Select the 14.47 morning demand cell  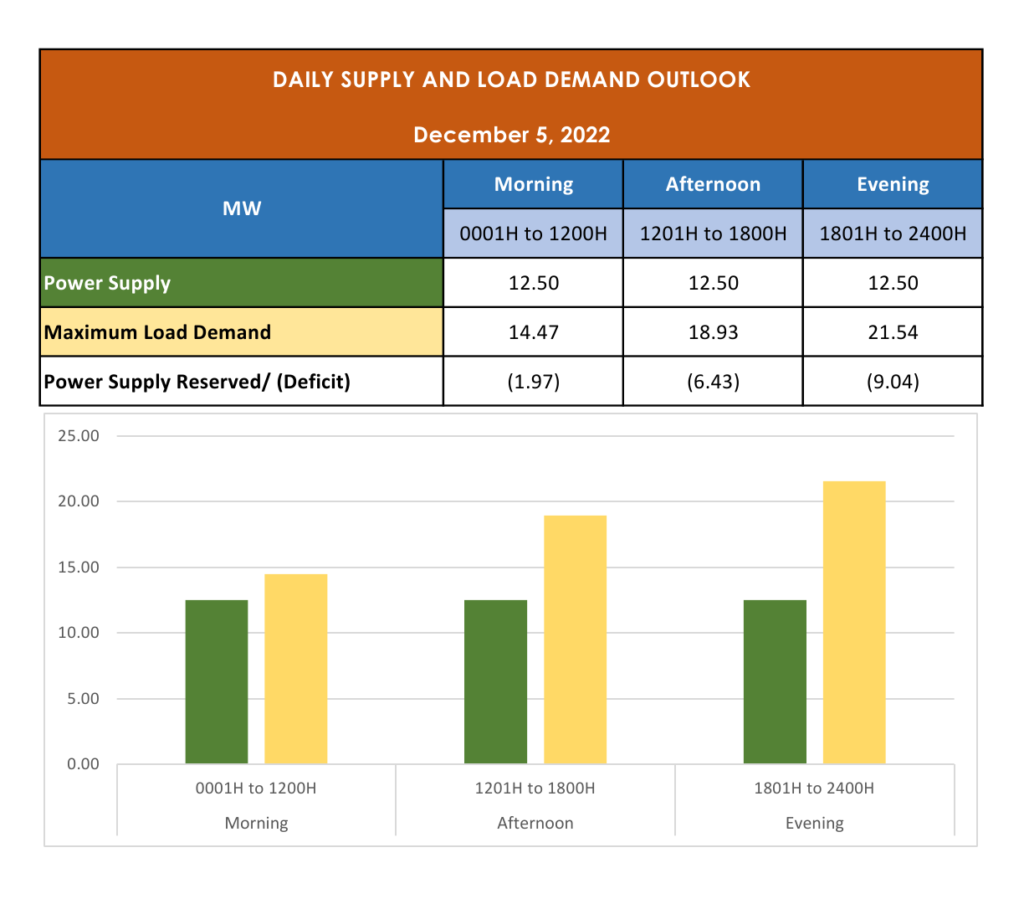pos(533,332)
